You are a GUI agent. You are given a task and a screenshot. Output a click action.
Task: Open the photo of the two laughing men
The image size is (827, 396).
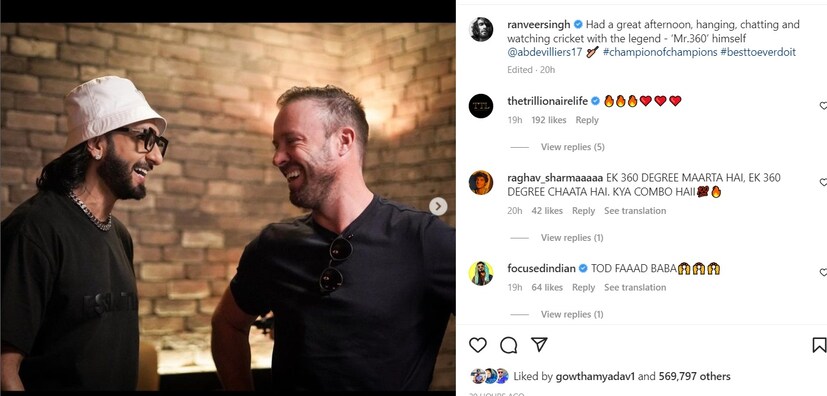228,207
